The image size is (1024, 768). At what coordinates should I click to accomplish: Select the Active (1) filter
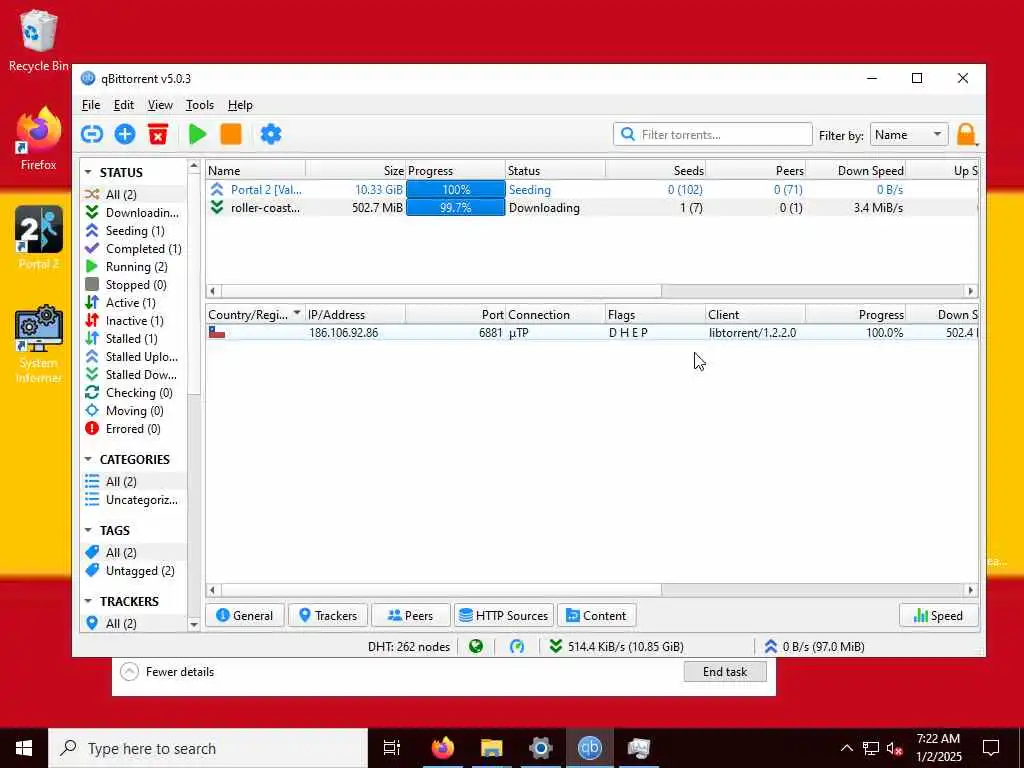[132, 302]
